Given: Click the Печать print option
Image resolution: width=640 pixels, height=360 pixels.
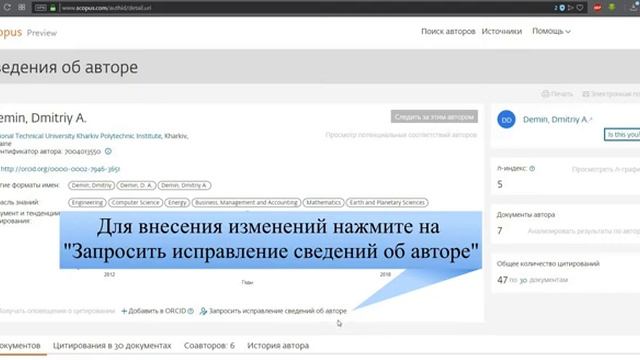Looking at the screenshot, I should pyautogui.click(x=557, y=94).
